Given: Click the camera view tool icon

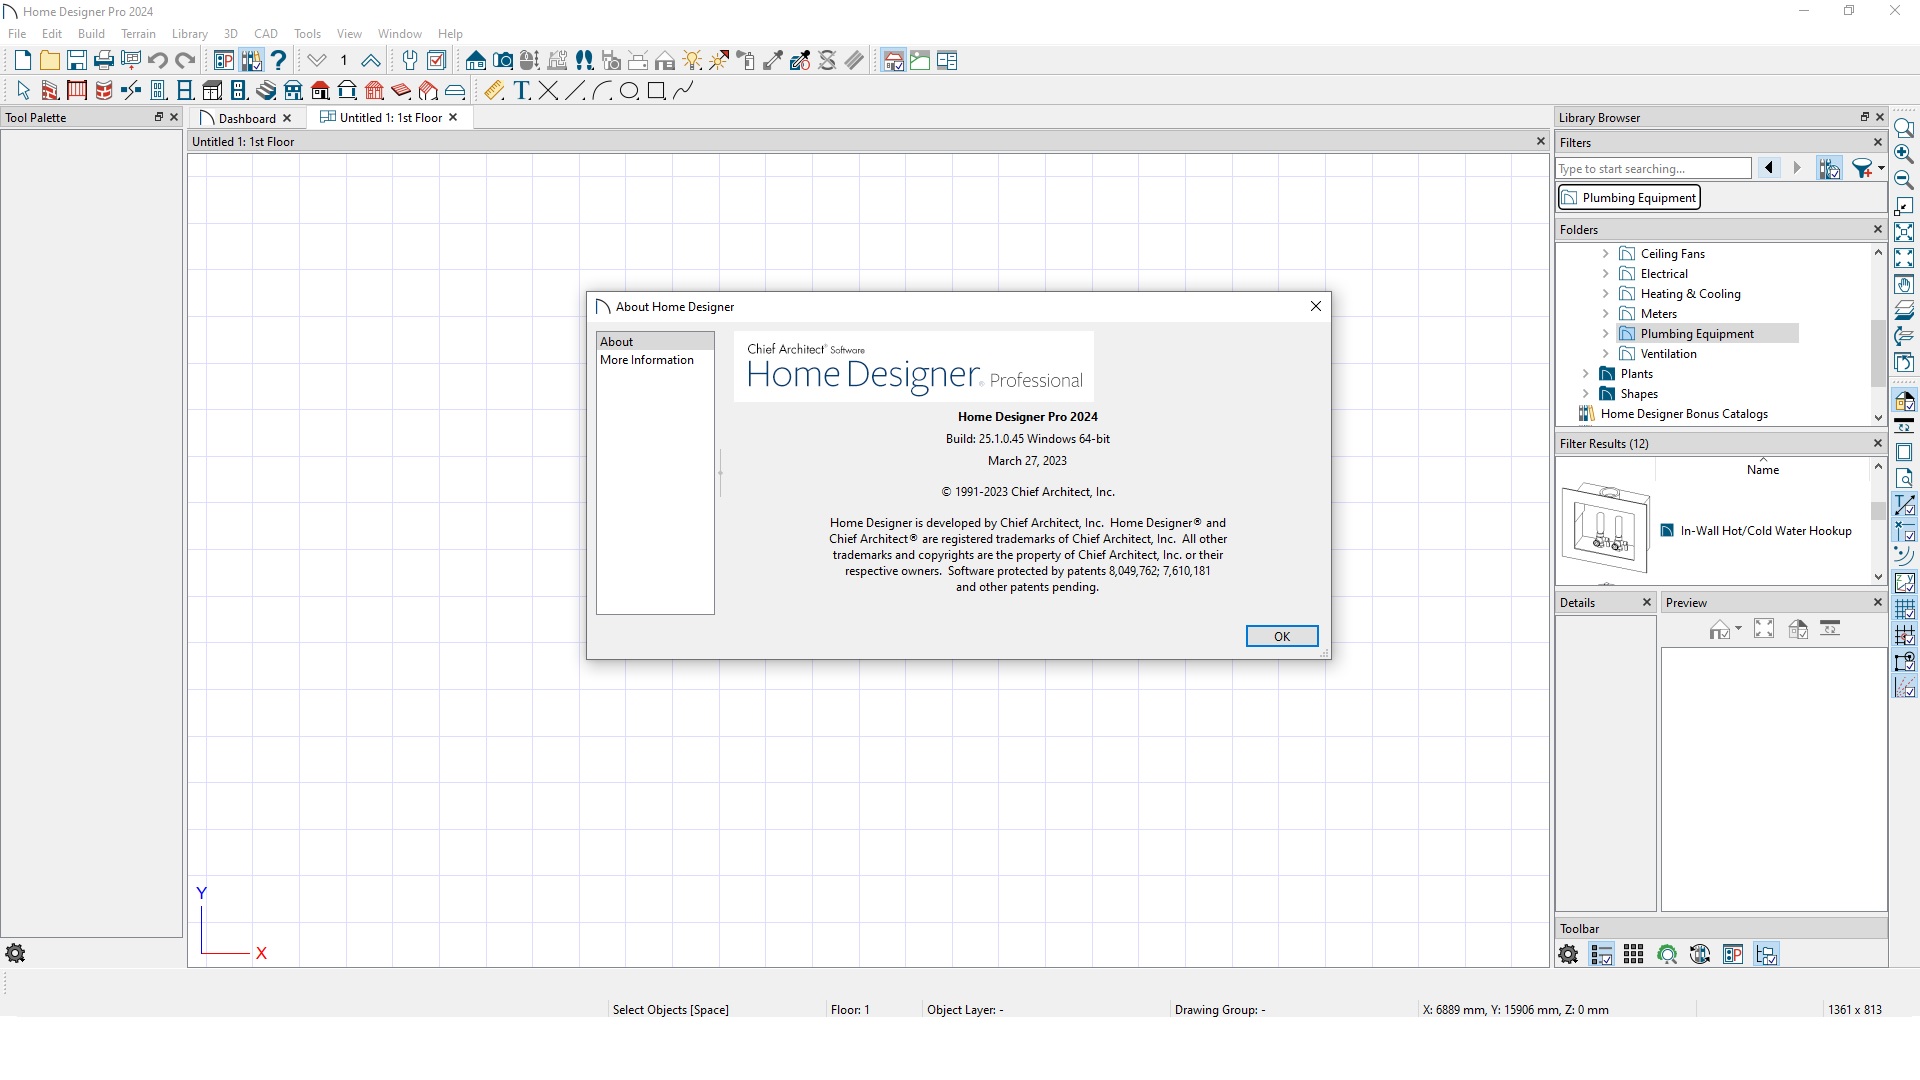Looking at the screenshot, I should 503,61.
